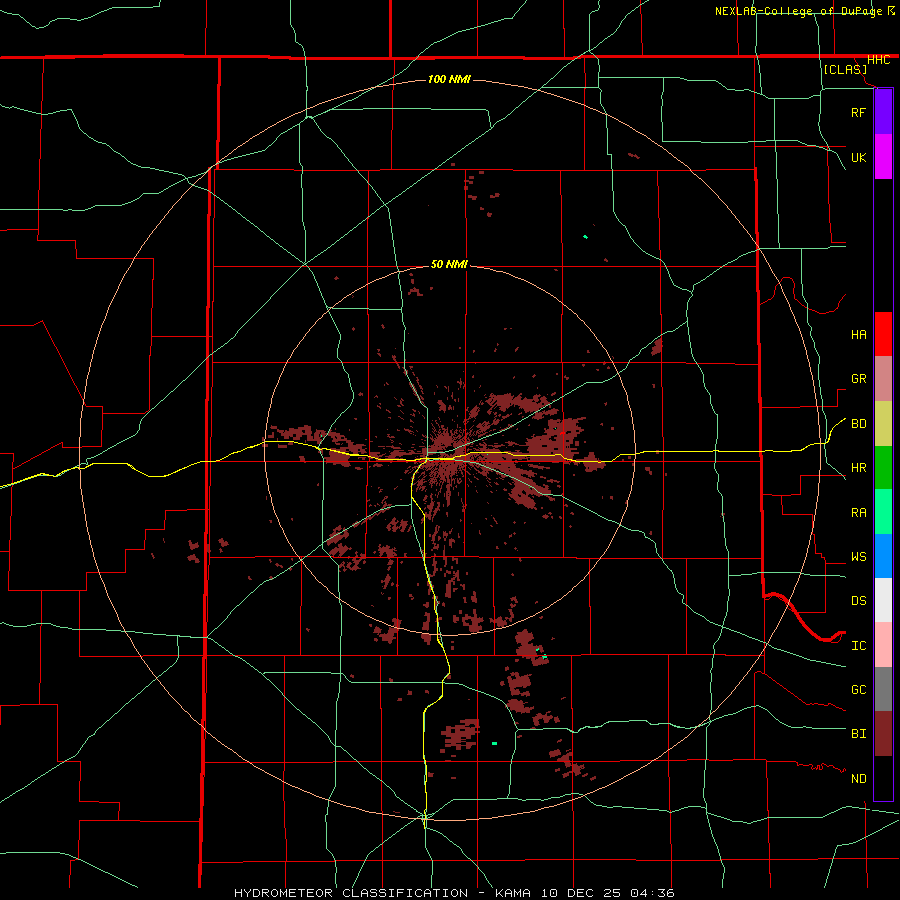Viewport: 900px width, 900px height.
Task: Click the magenta UK color swatch
Action: pyautogui.click(x=883, y=157)
